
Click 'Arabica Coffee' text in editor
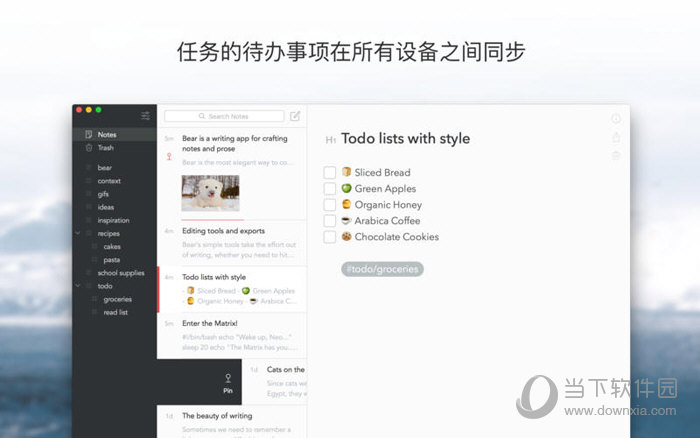click(x=387, y=221)
